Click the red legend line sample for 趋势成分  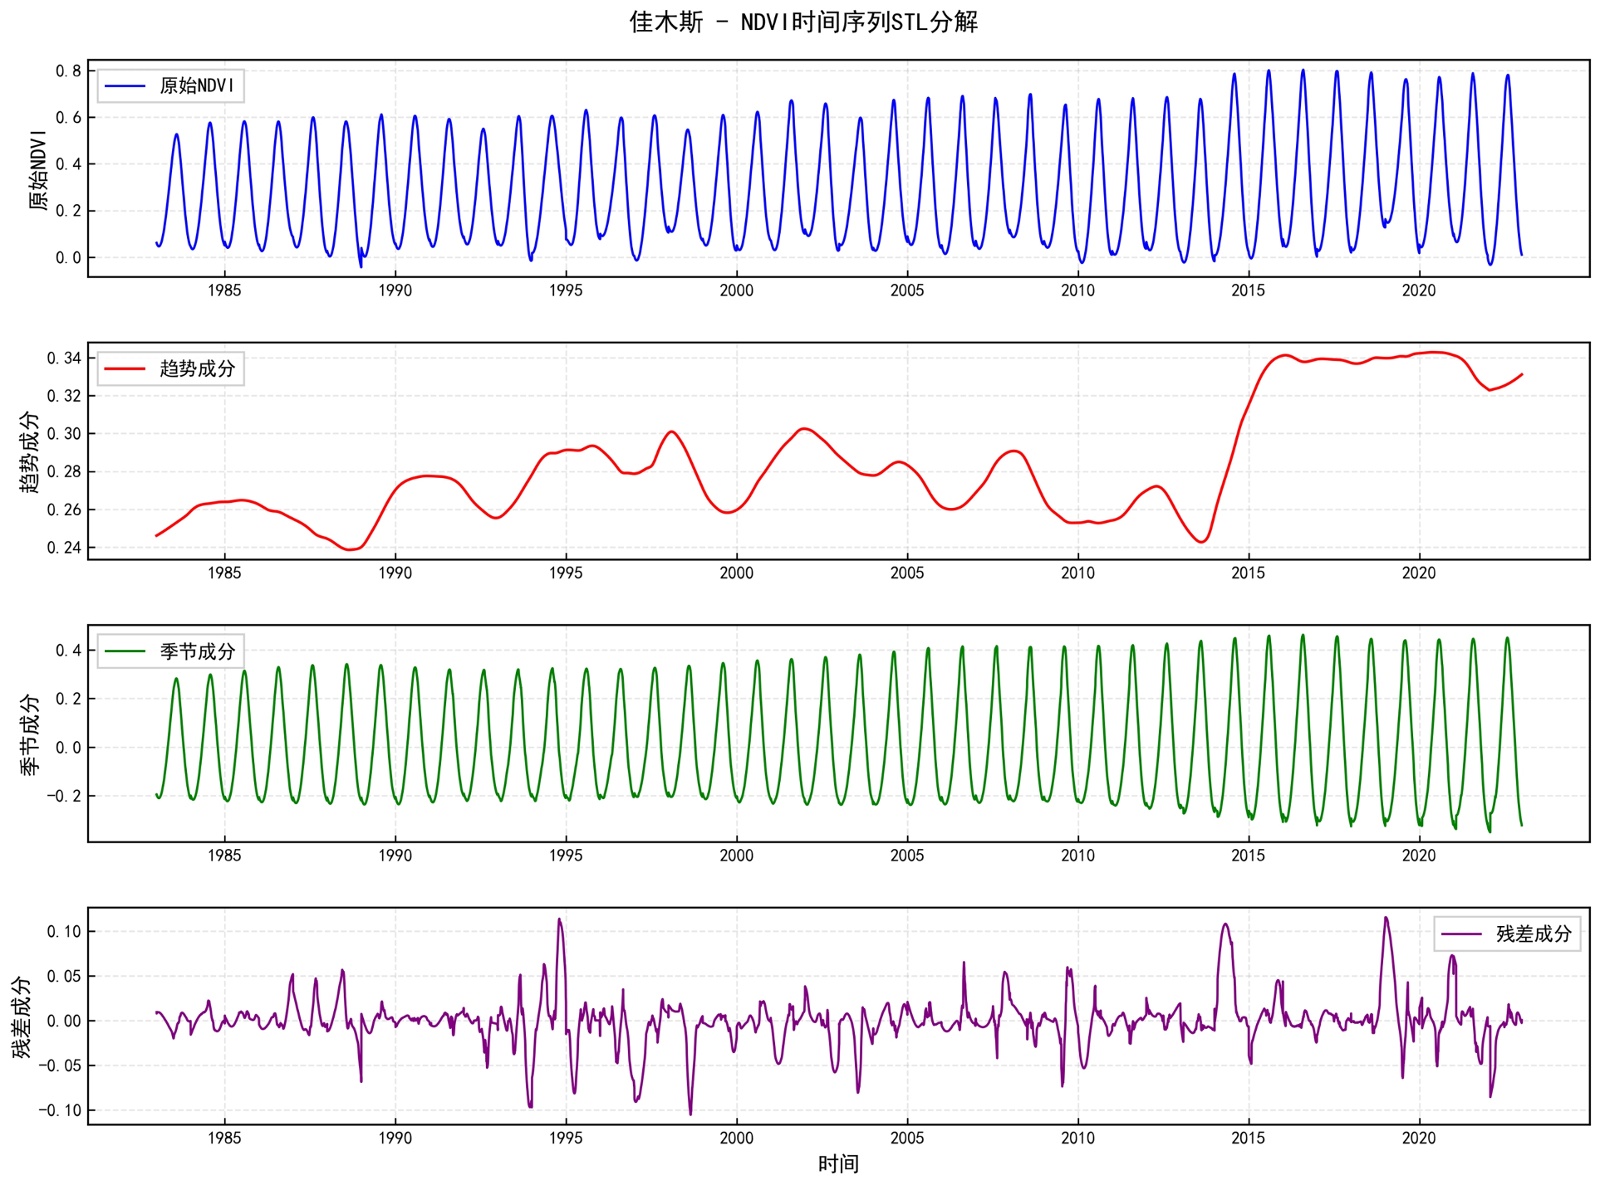[x=125, y=369]
